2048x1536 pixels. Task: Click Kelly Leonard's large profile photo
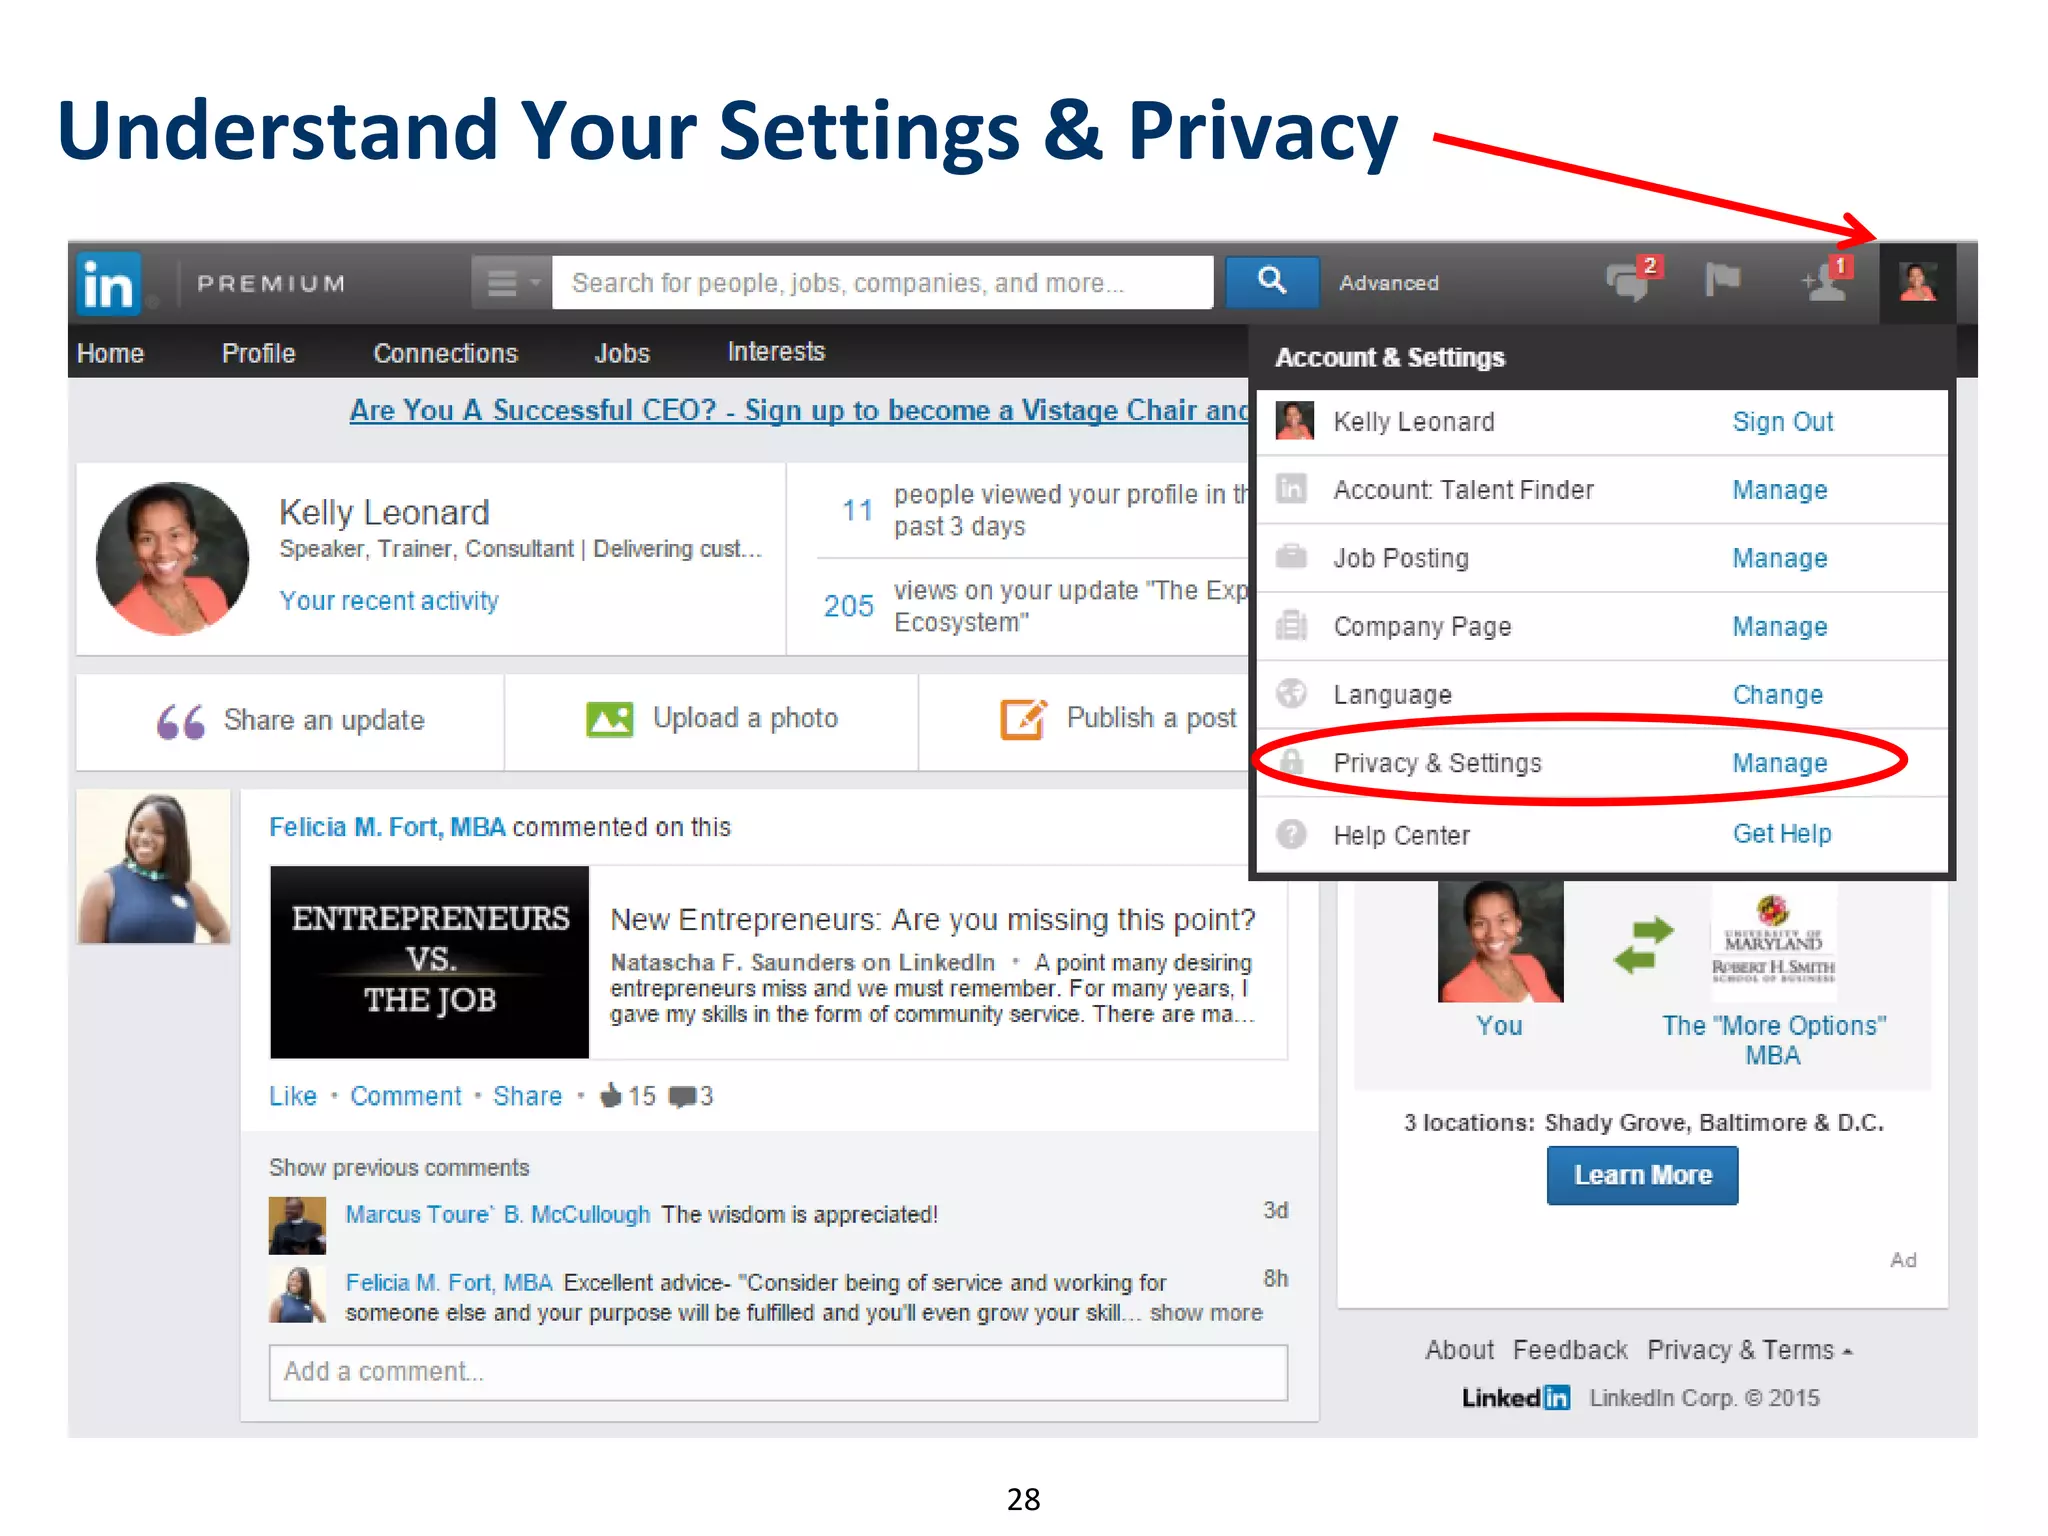tap(172, 558)
